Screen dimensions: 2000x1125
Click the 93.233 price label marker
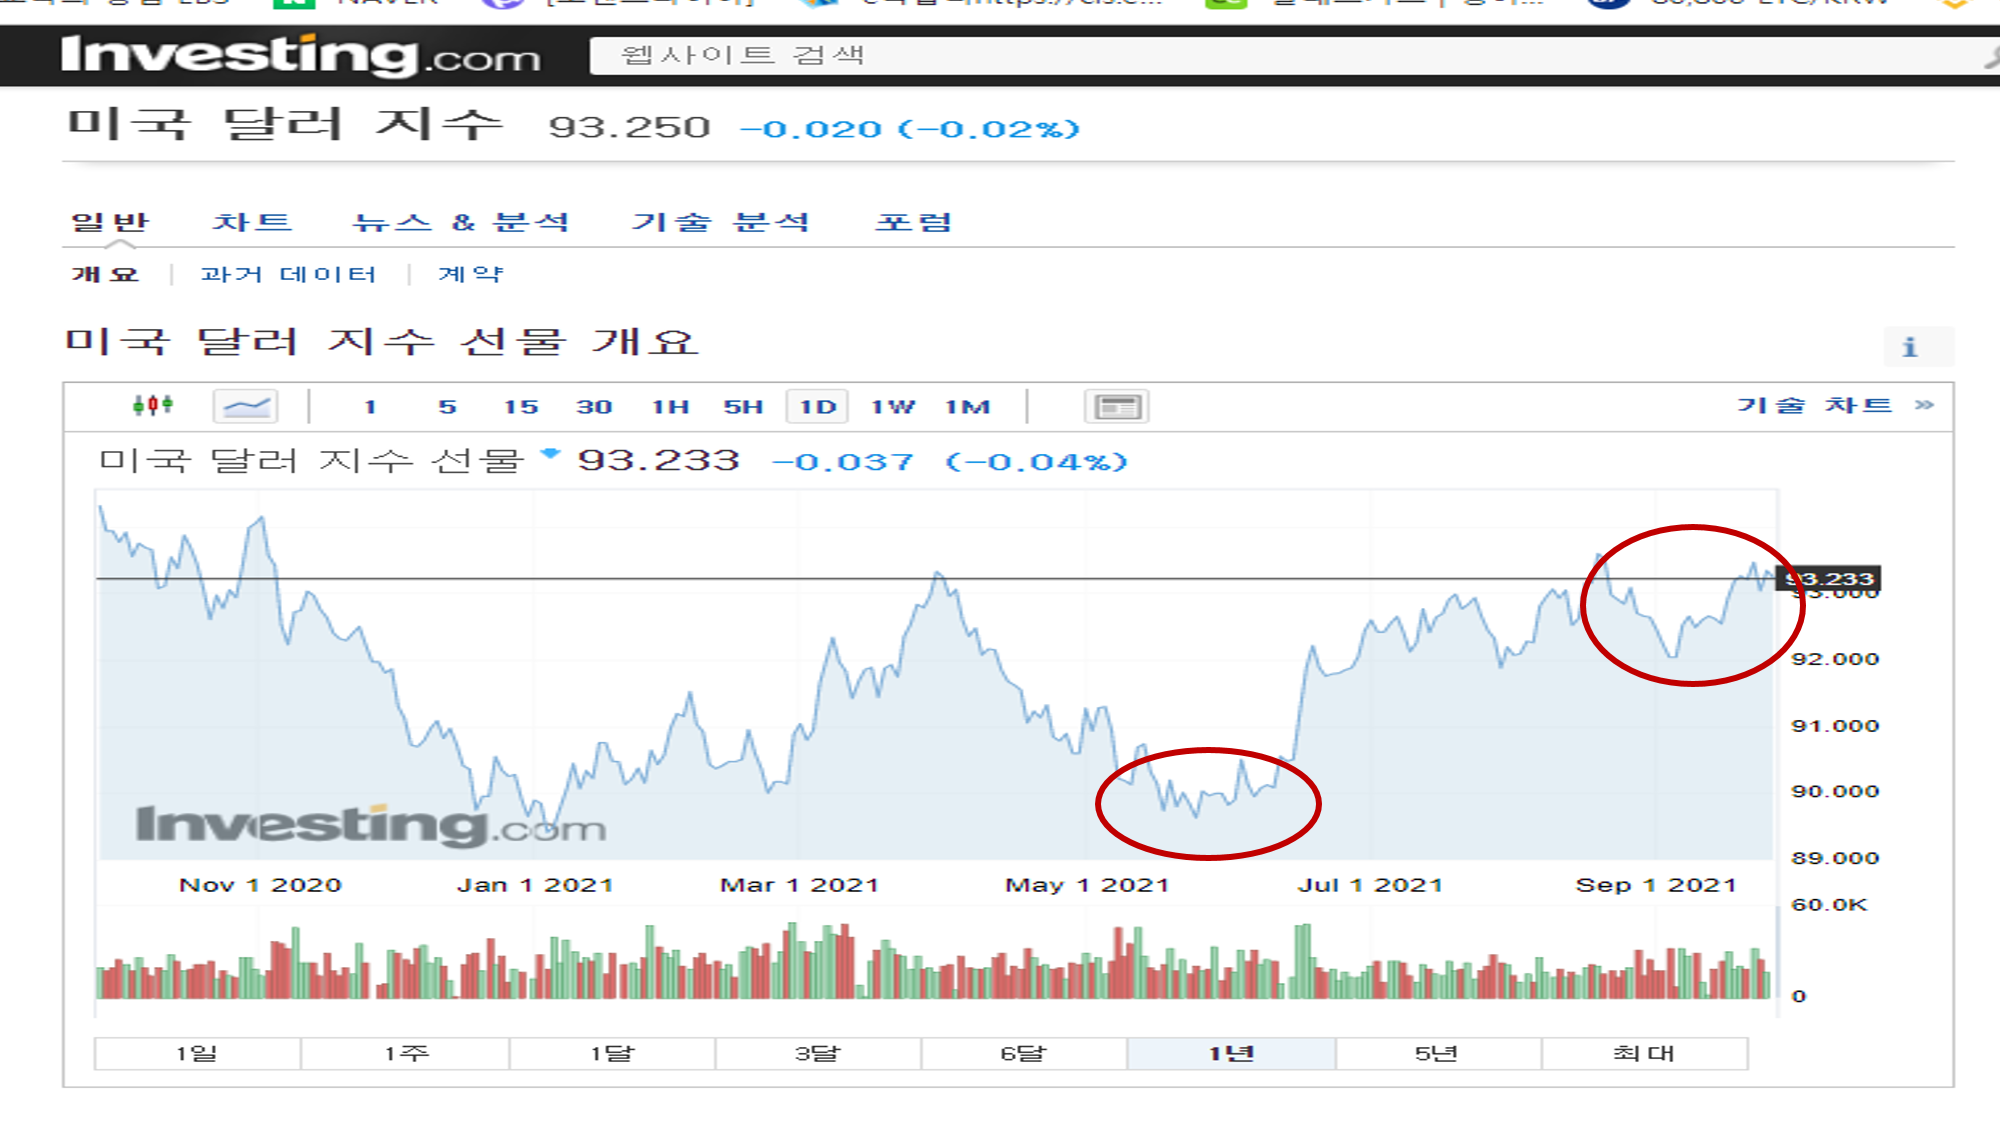tap(1829, 579)
